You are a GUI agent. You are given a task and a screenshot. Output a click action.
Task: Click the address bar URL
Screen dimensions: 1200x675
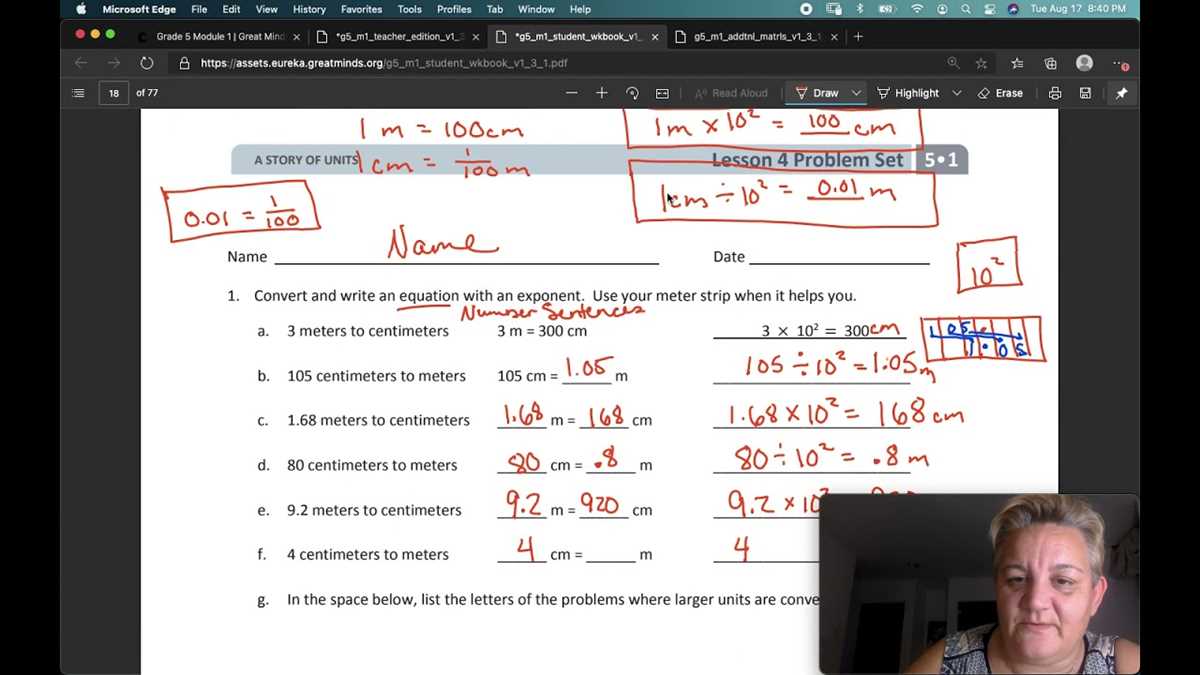(384, 63)
